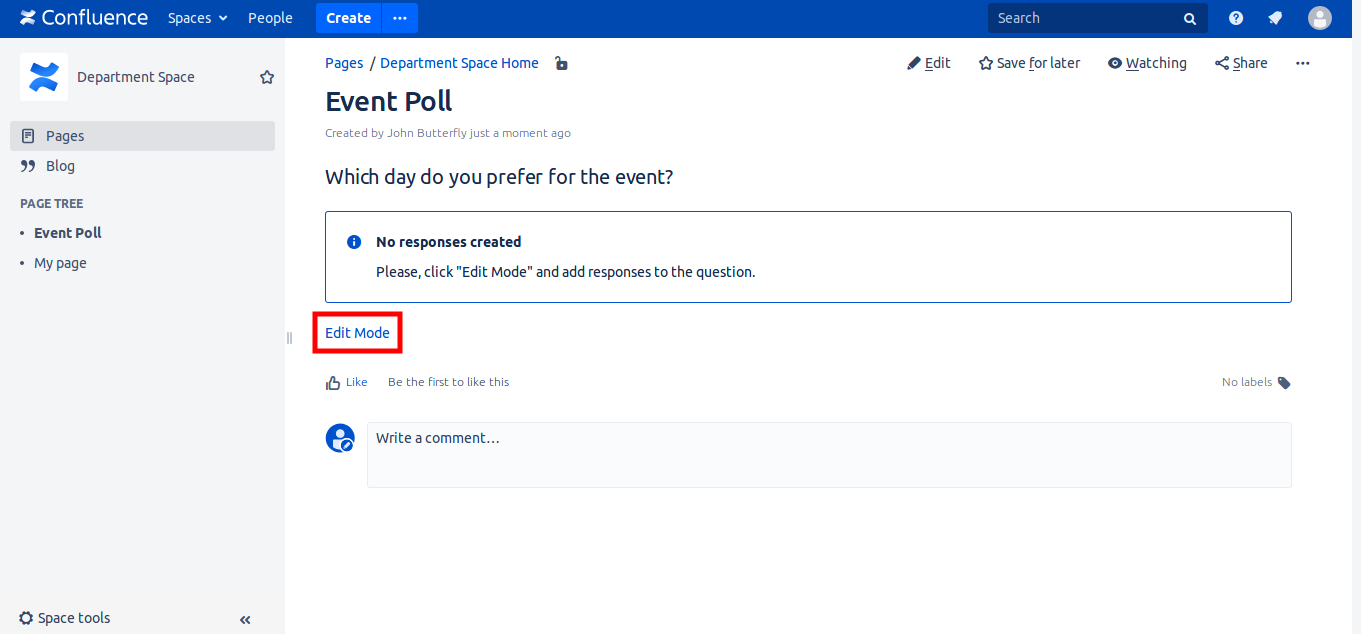The height and width of the screenshot is (634, 1361).
Task: Click the Edit Mode link
Action: pos(357,333)
